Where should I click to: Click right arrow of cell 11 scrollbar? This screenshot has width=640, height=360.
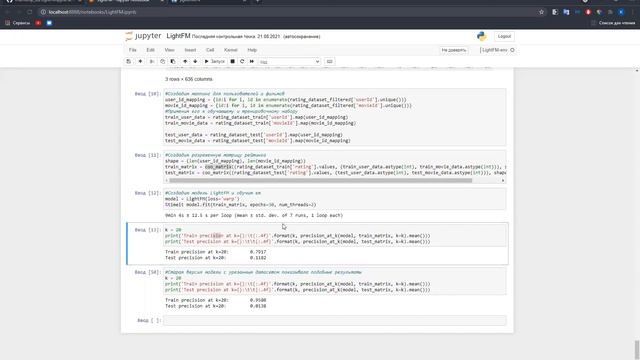pos(503,180)
